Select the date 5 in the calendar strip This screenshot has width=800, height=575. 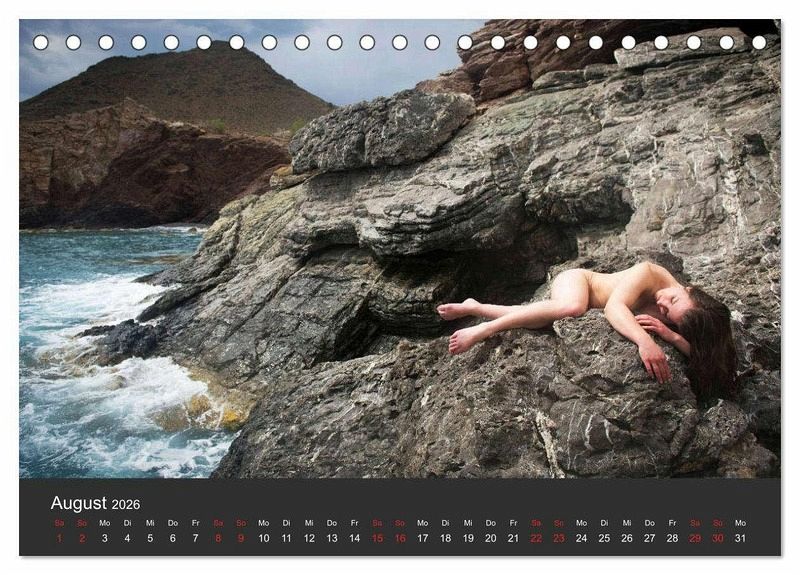[x=150, y=538]
